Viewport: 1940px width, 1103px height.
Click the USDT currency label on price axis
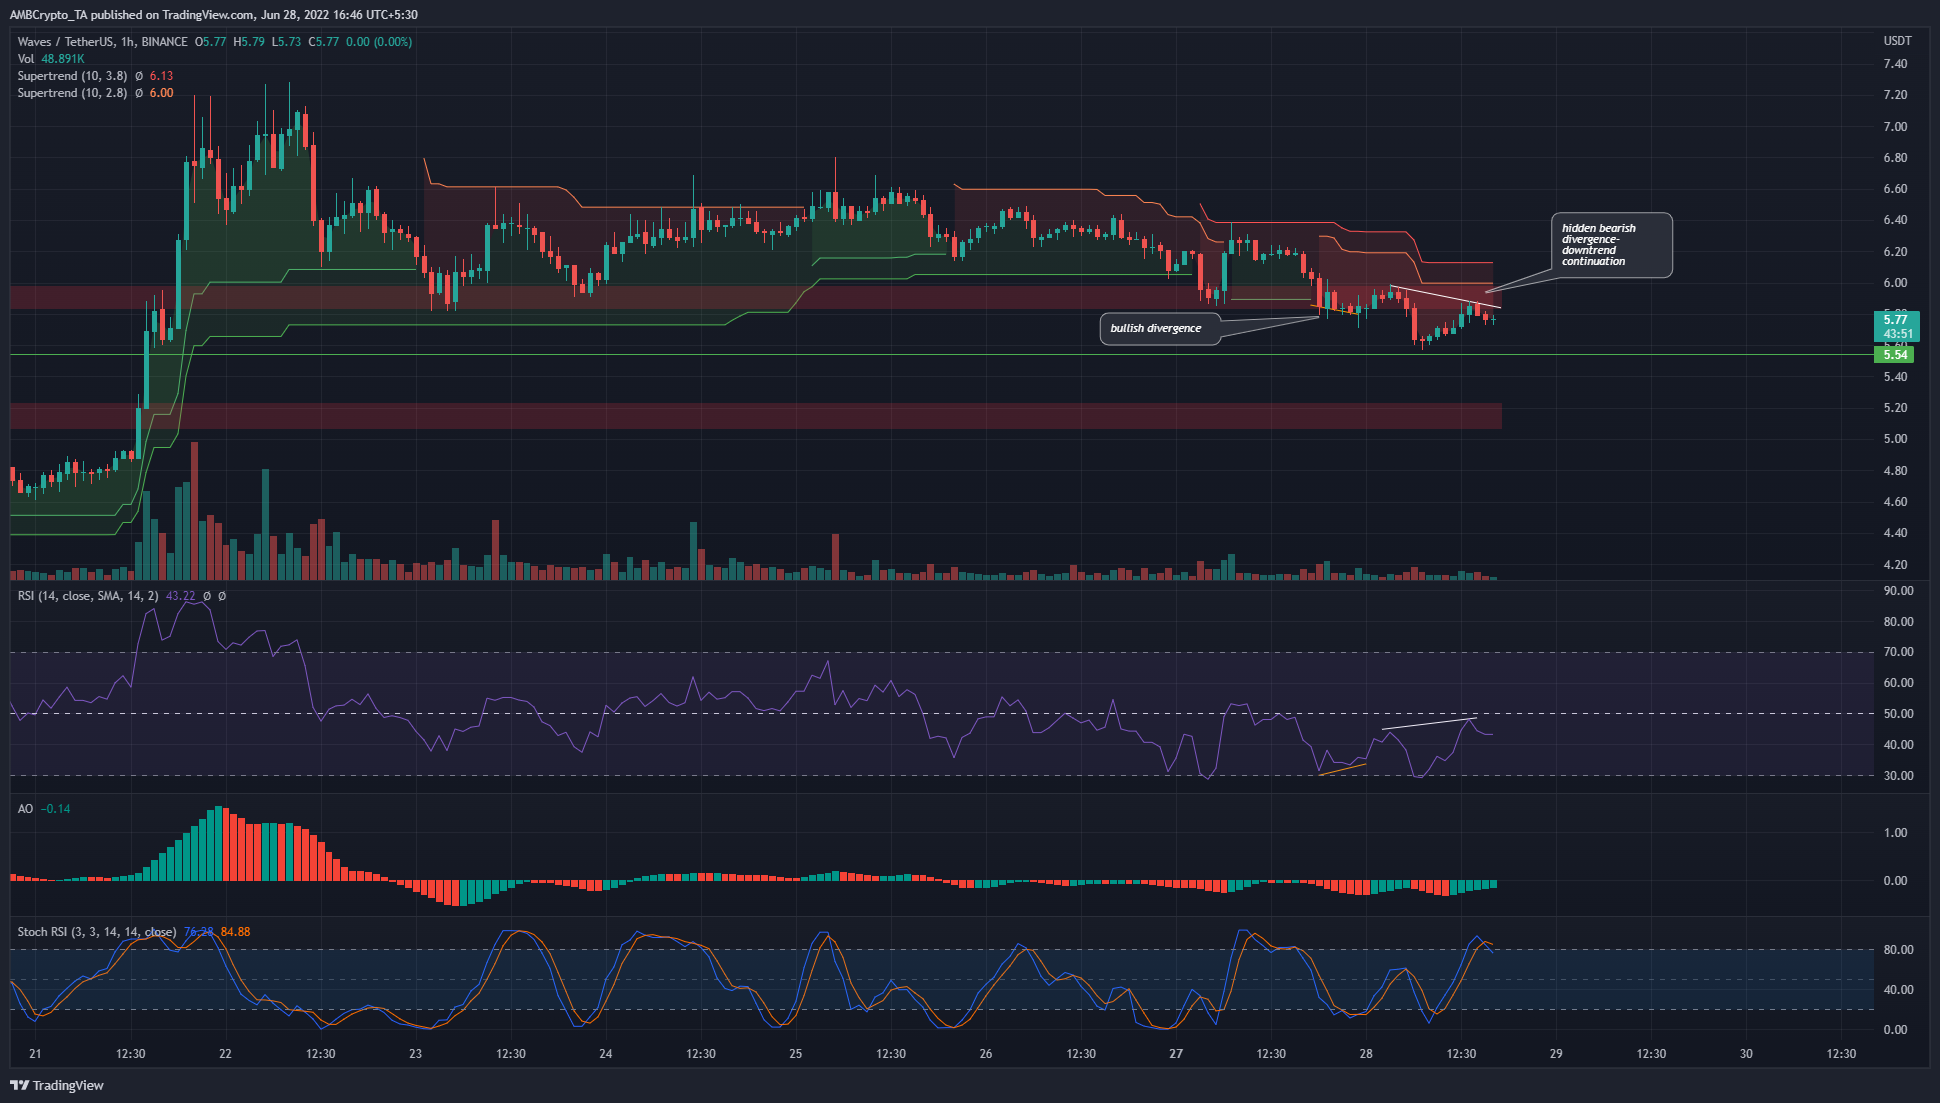click(x=1896, y=41)
